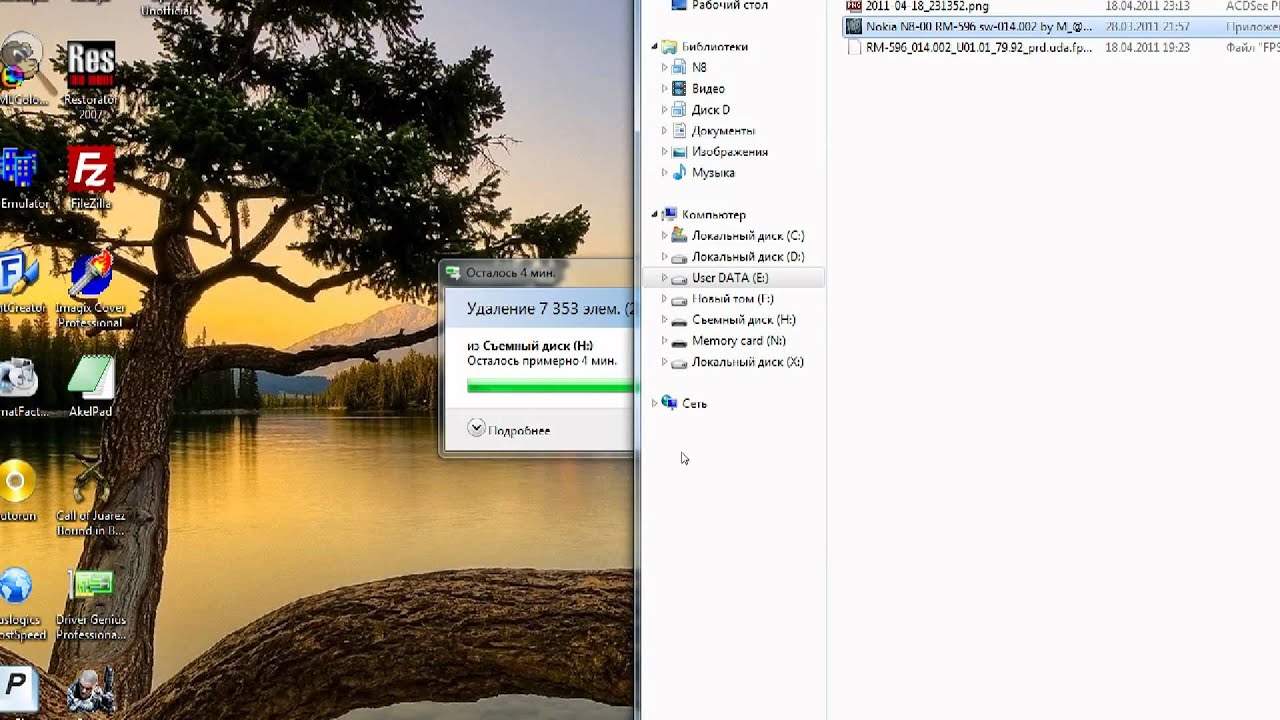
Task: Open Съемный диск (H:) in the tree
Action: 744,320
